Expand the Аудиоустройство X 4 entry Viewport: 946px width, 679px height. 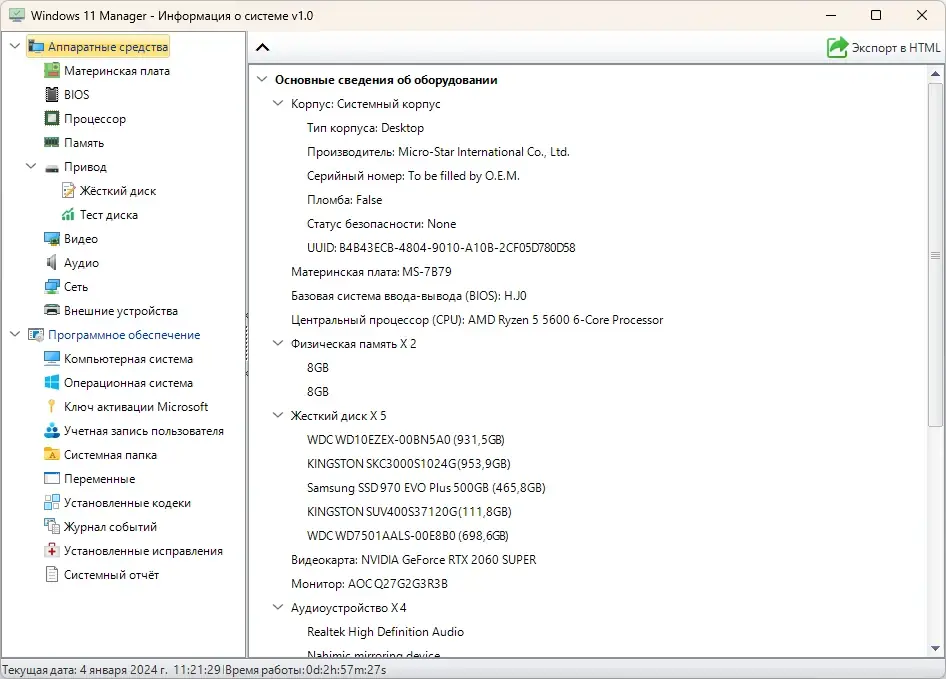coord(276,607)
